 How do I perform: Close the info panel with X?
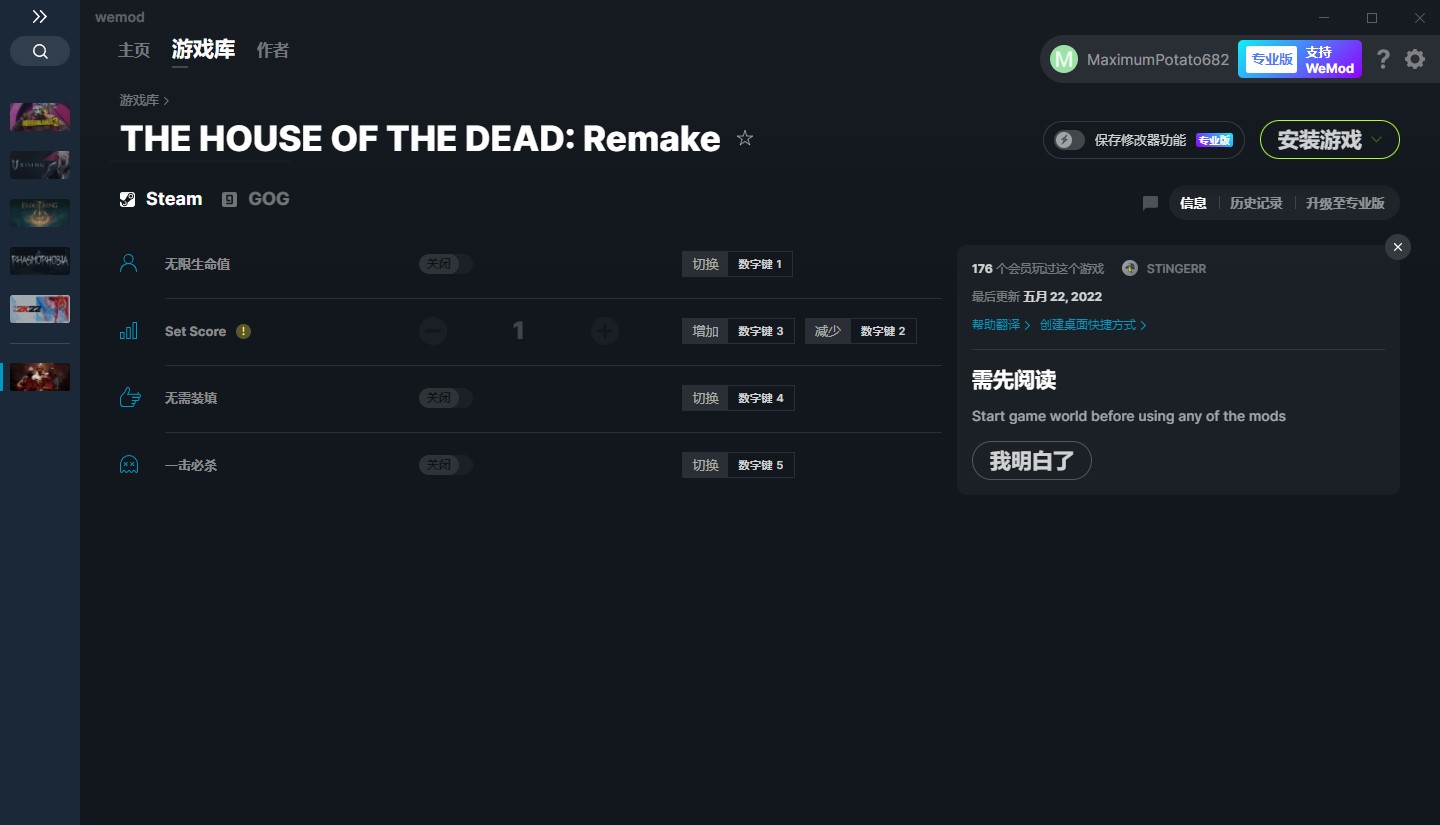tap(1398, 247)
